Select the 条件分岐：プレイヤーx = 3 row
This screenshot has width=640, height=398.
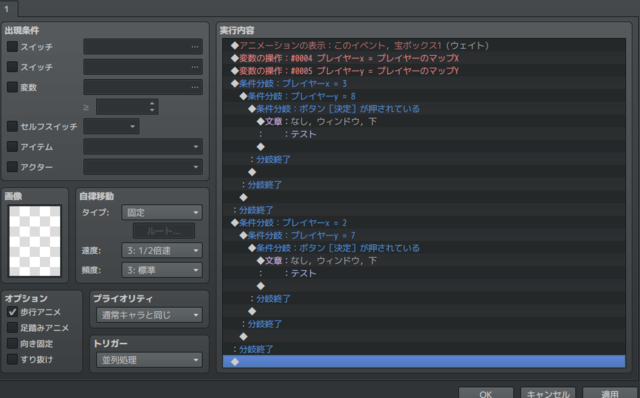[424, 83]
